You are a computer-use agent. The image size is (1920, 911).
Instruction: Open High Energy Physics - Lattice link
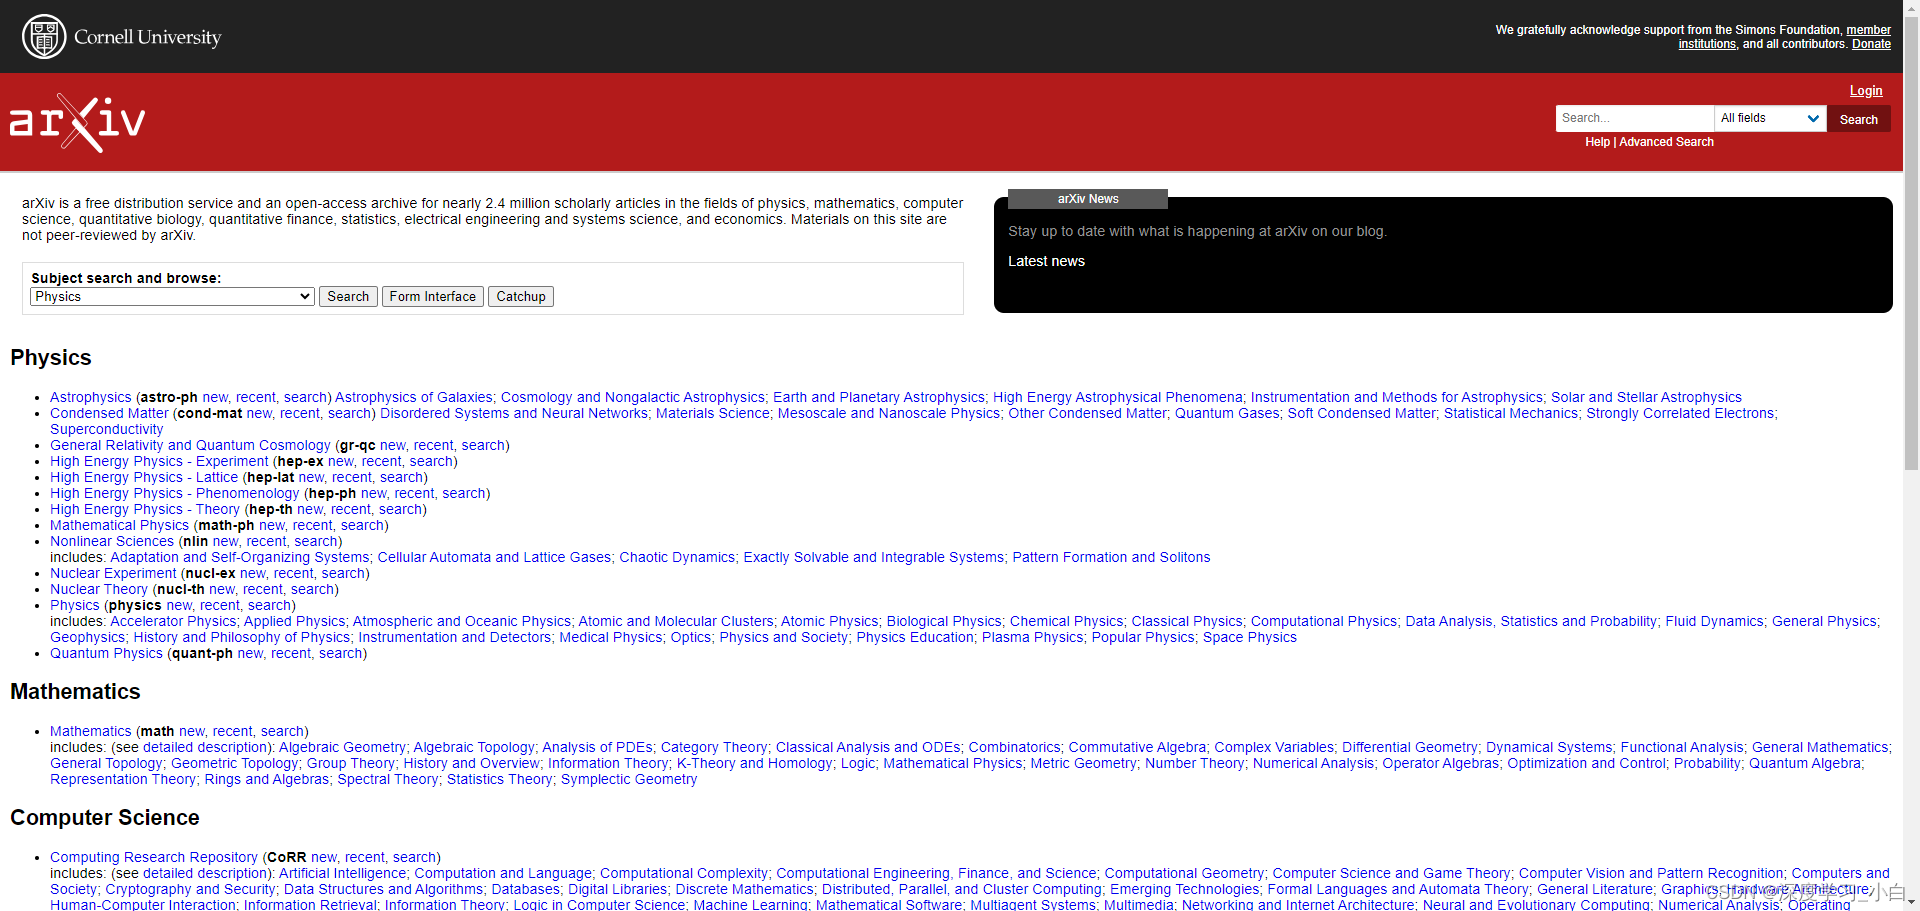[x=144, y=477]
